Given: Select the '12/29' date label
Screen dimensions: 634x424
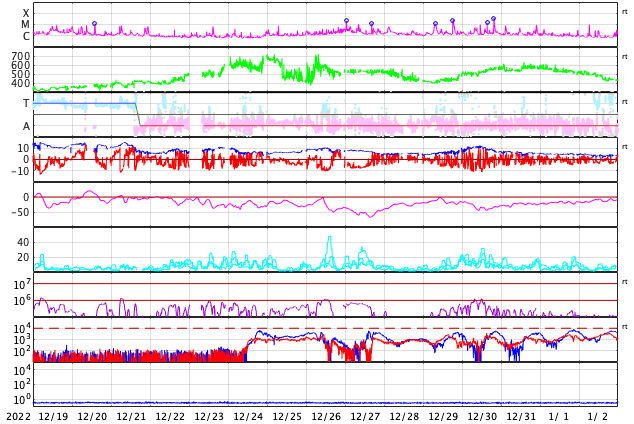Looking at the screenshot, I should click(443, 417).
